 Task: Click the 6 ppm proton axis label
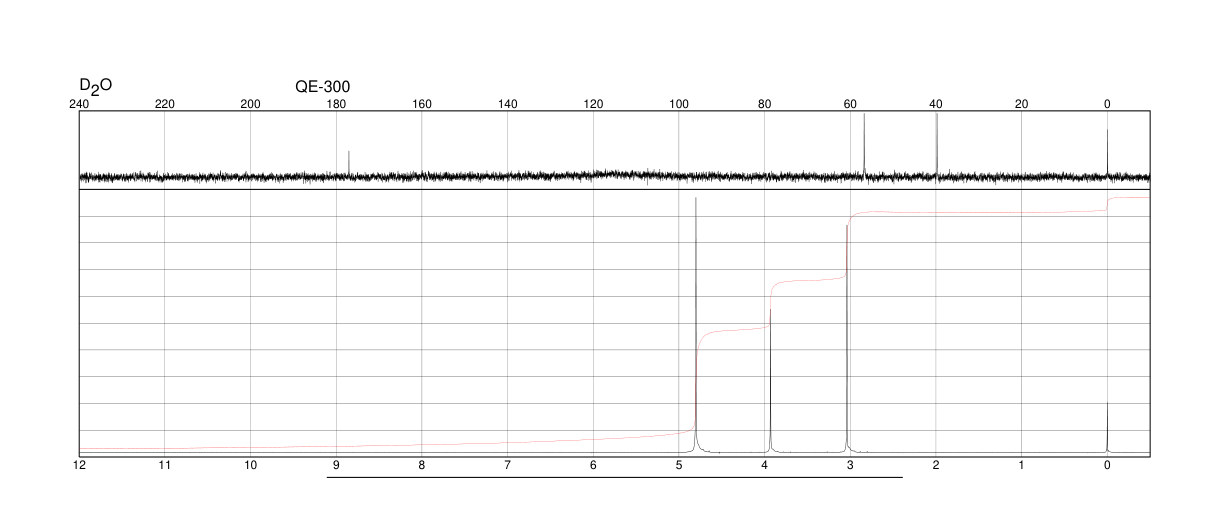(593, 466)
